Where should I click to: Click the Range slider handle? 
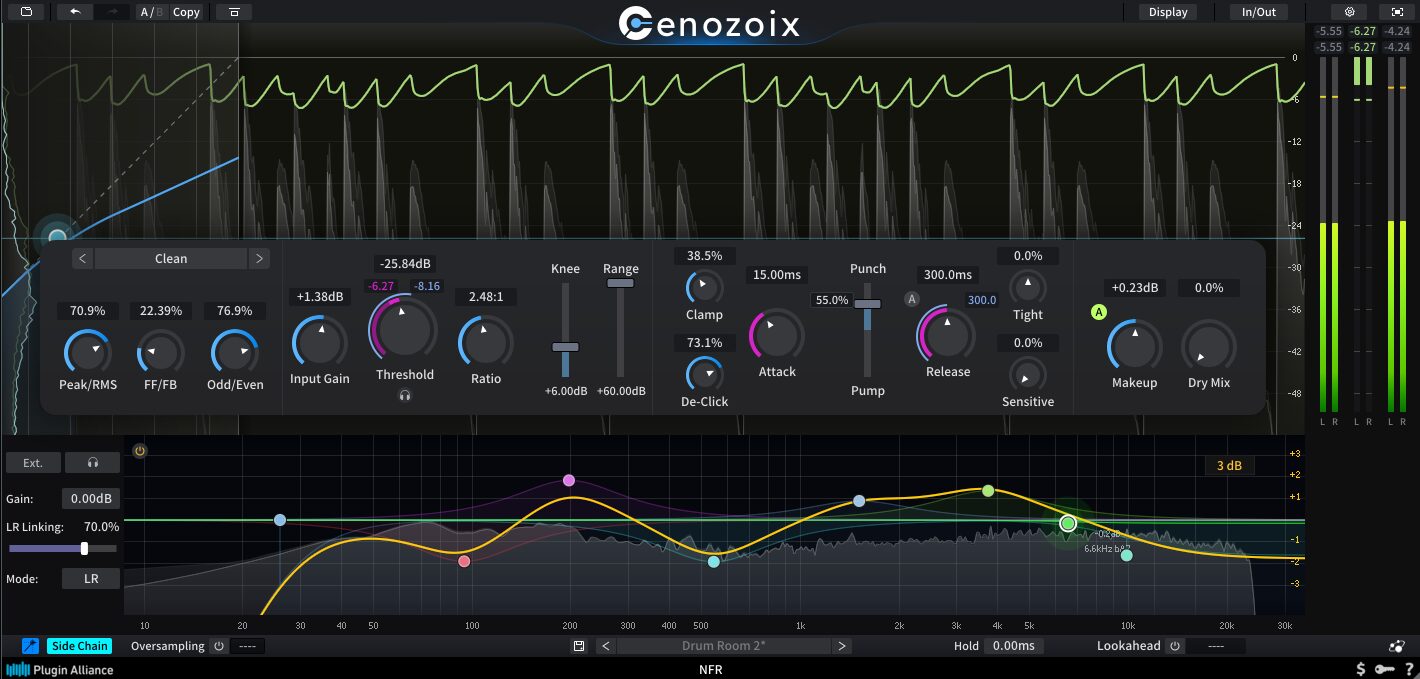point(621,283)
